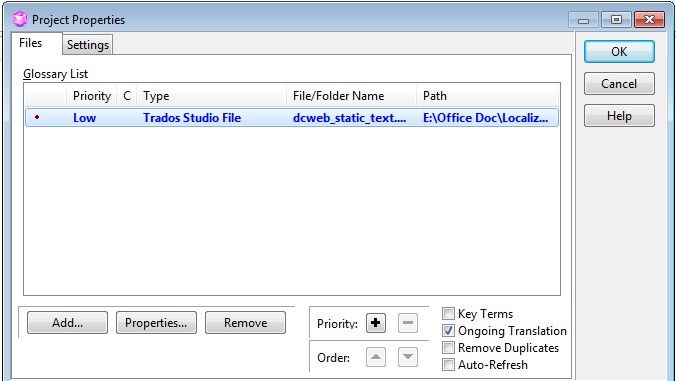Move glossary up in order
The height and width of the screenshot is (381, 676).
[x=376, y=357]
